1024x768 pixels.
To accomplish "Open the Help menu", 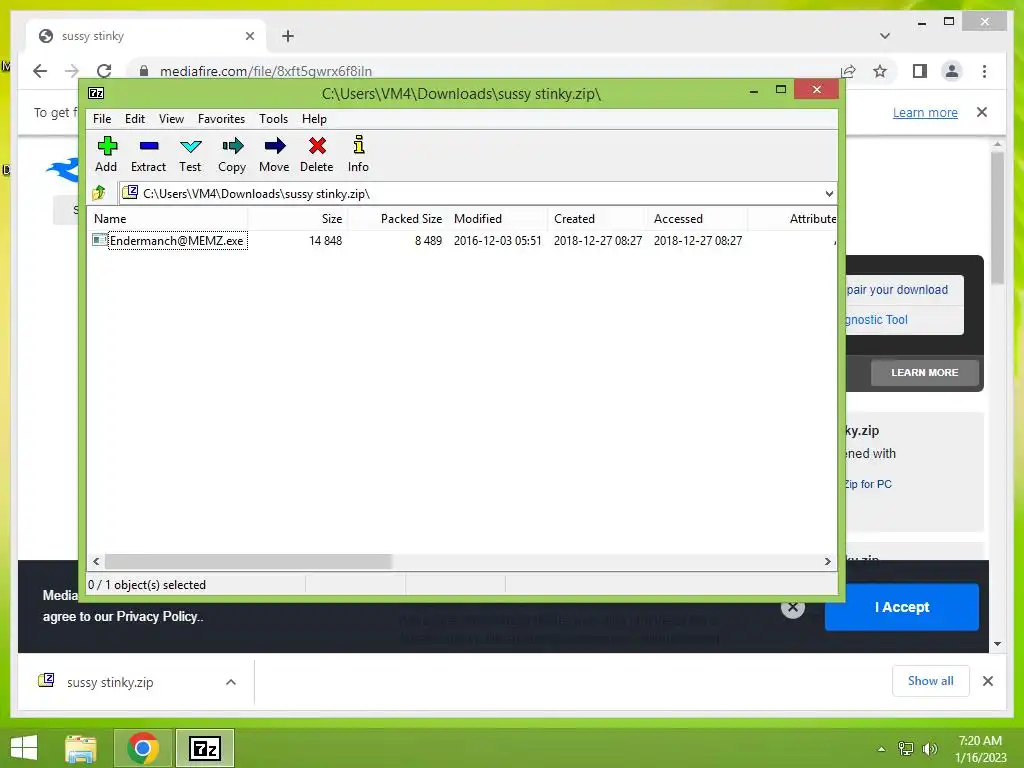I will click(x=313, y=119).
